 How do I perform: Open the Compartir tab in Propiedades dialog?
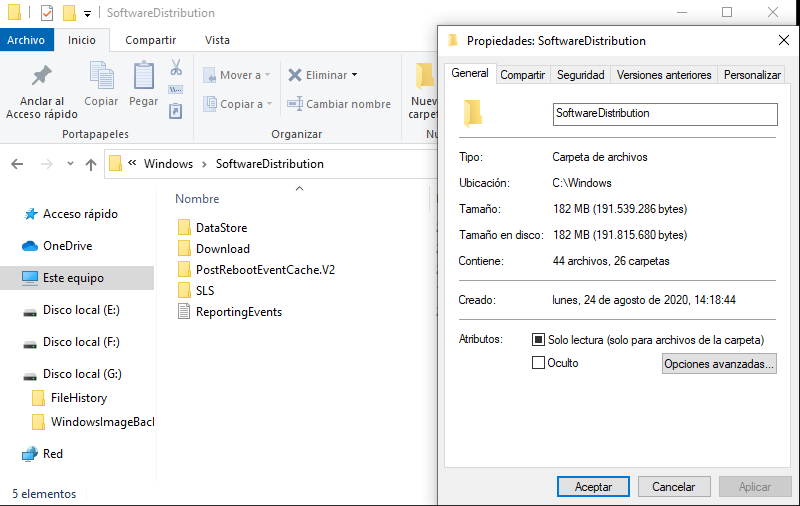click(522, 75)
